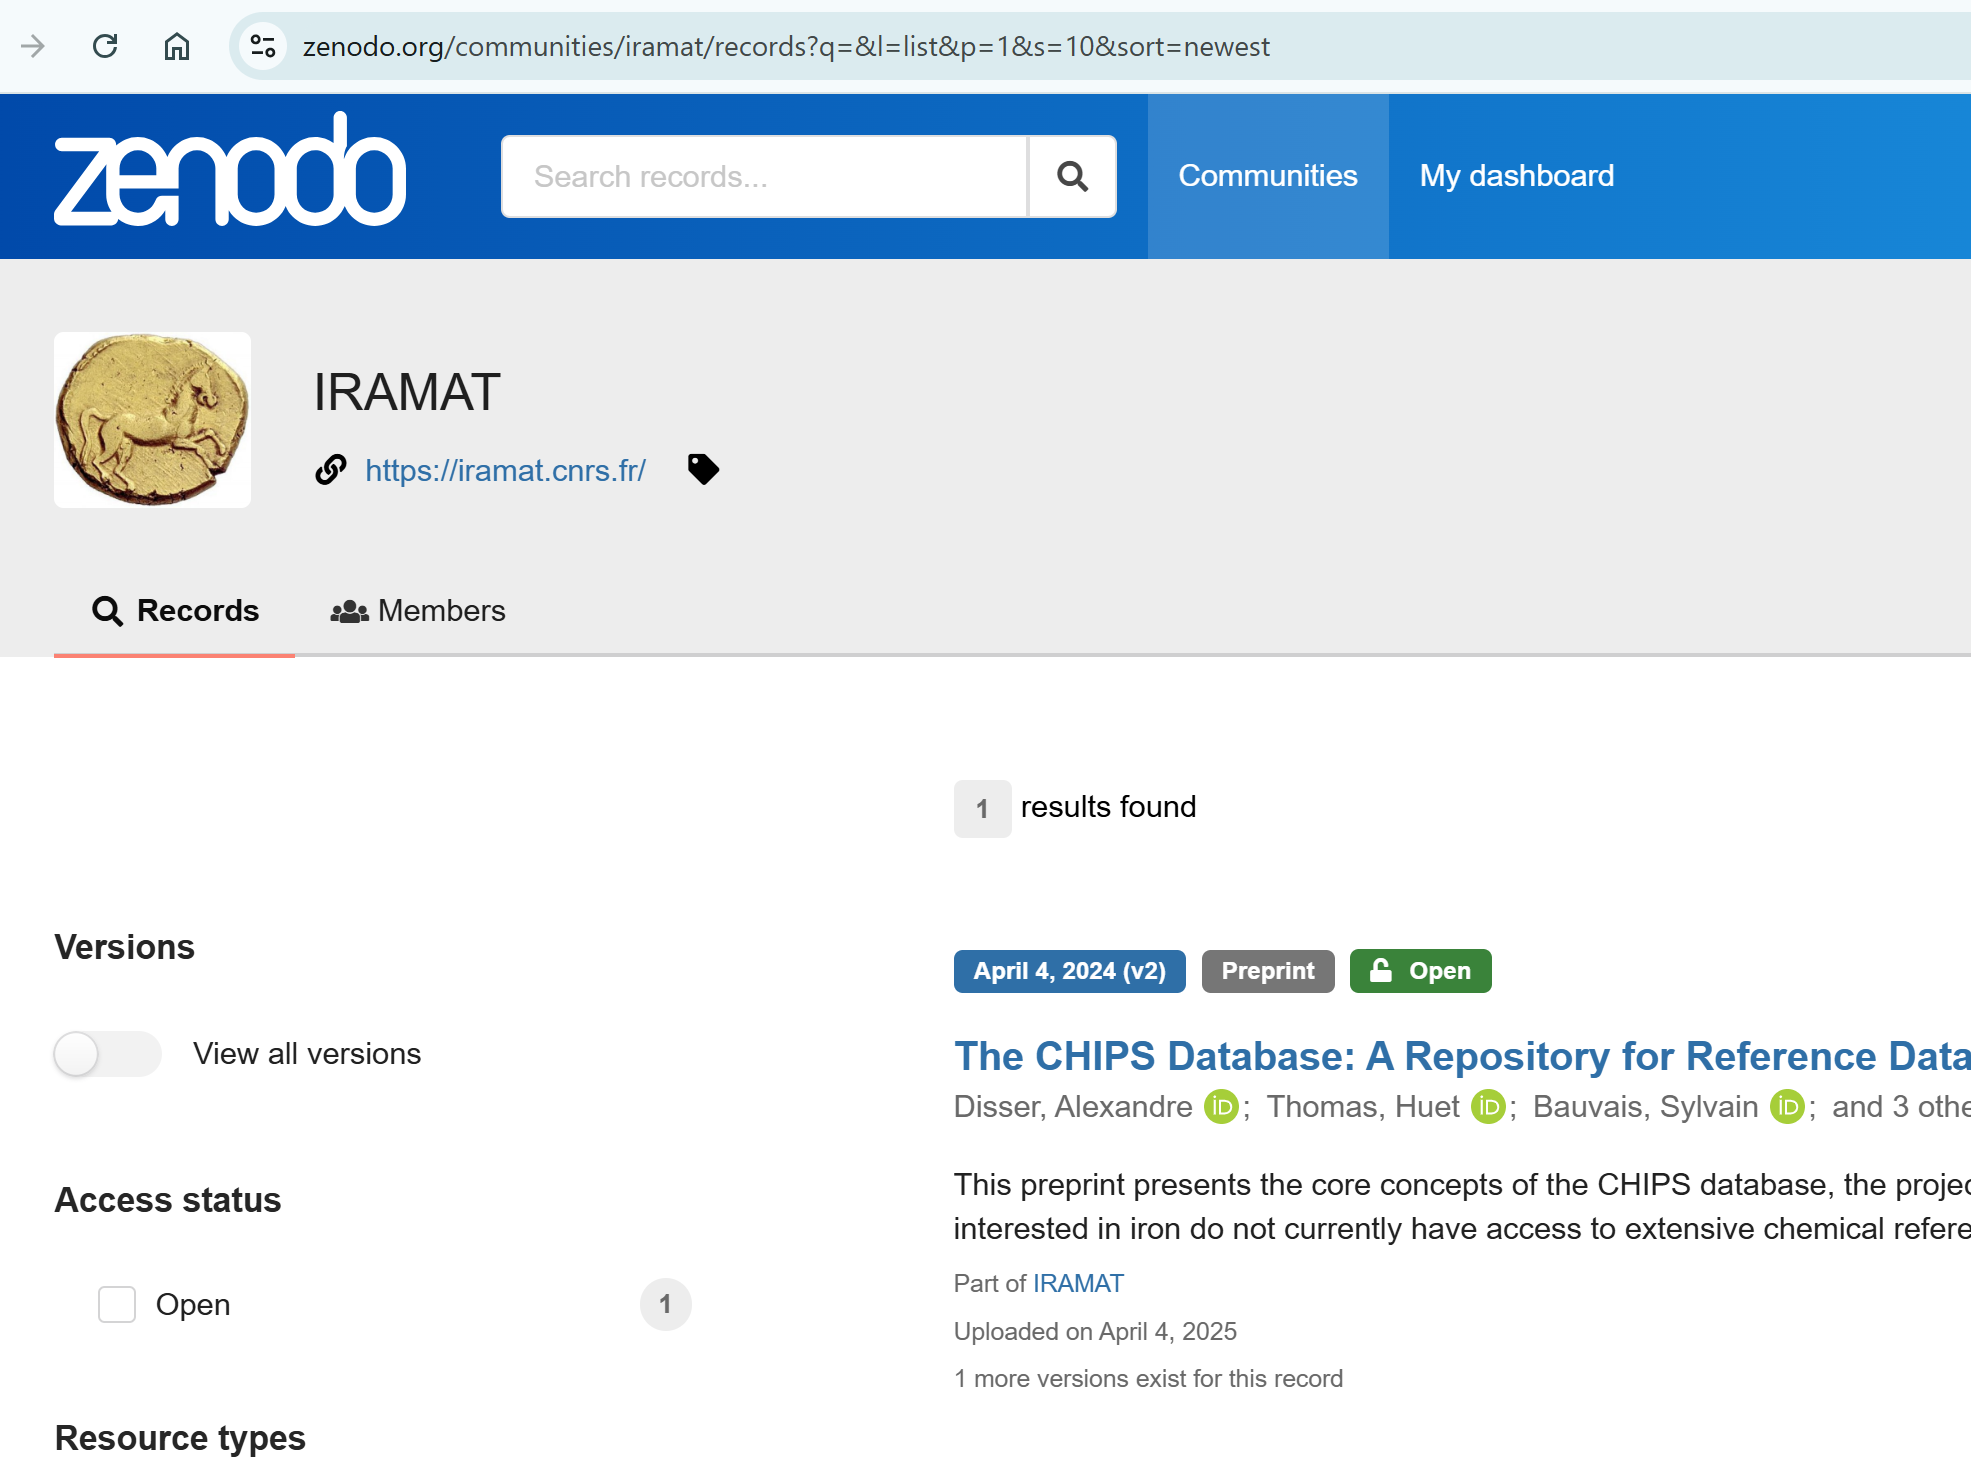
Task: Go to browser home icon
Action: coord(177,46)
